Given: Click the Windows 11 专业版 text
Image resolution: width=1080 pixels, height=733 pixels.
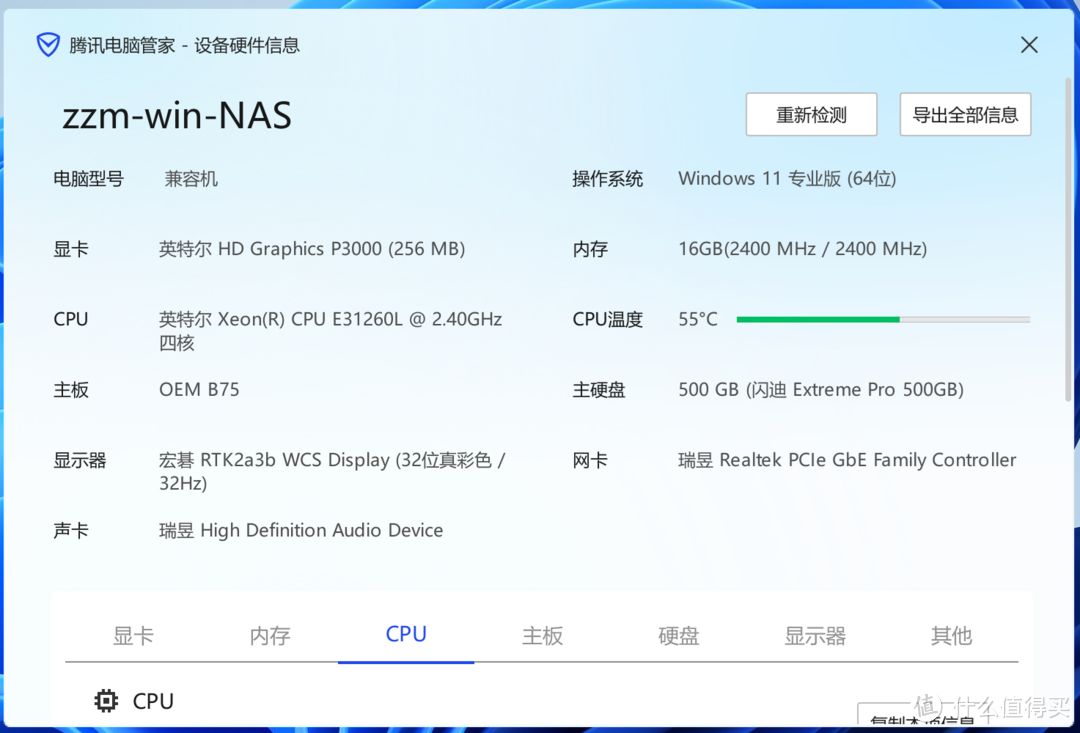Looking at the screenshot, I should click(787, 178).
